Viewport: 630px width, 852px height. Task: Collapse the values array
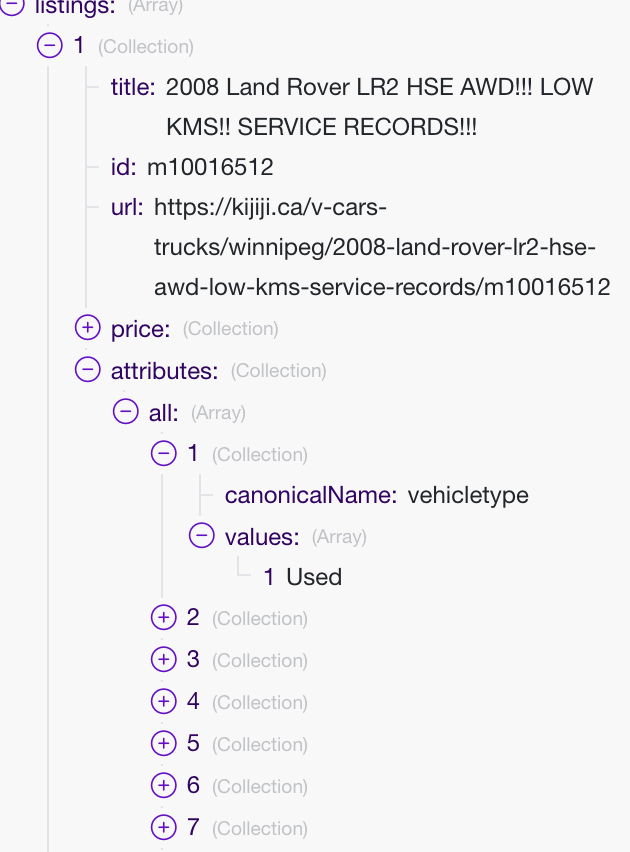(x=202, y=536)
